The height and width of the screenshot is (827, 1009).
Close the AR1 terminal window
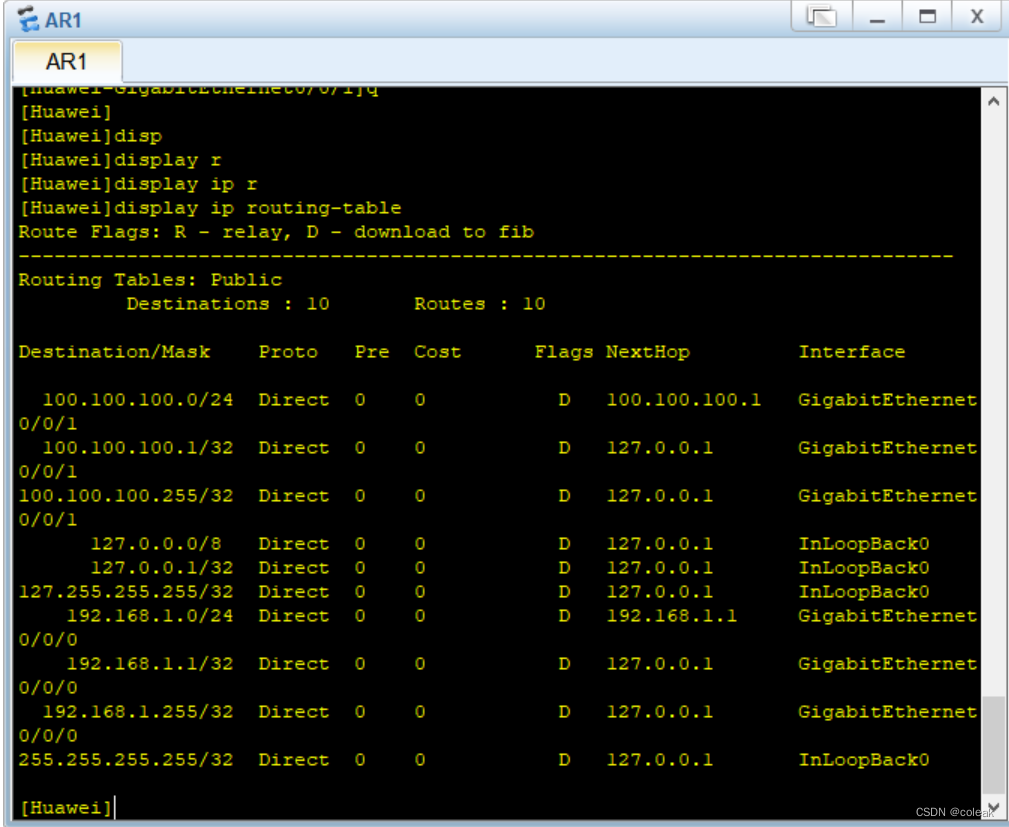(x=977, y=16)
